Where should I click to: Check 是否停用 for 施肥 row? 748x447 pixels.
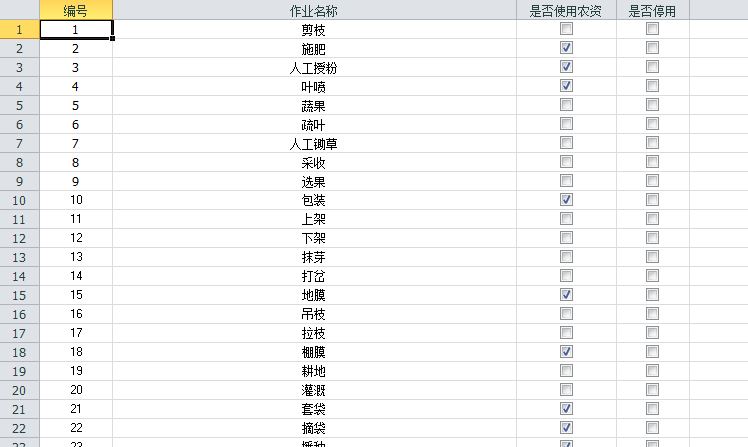click(x=653, y=48)
